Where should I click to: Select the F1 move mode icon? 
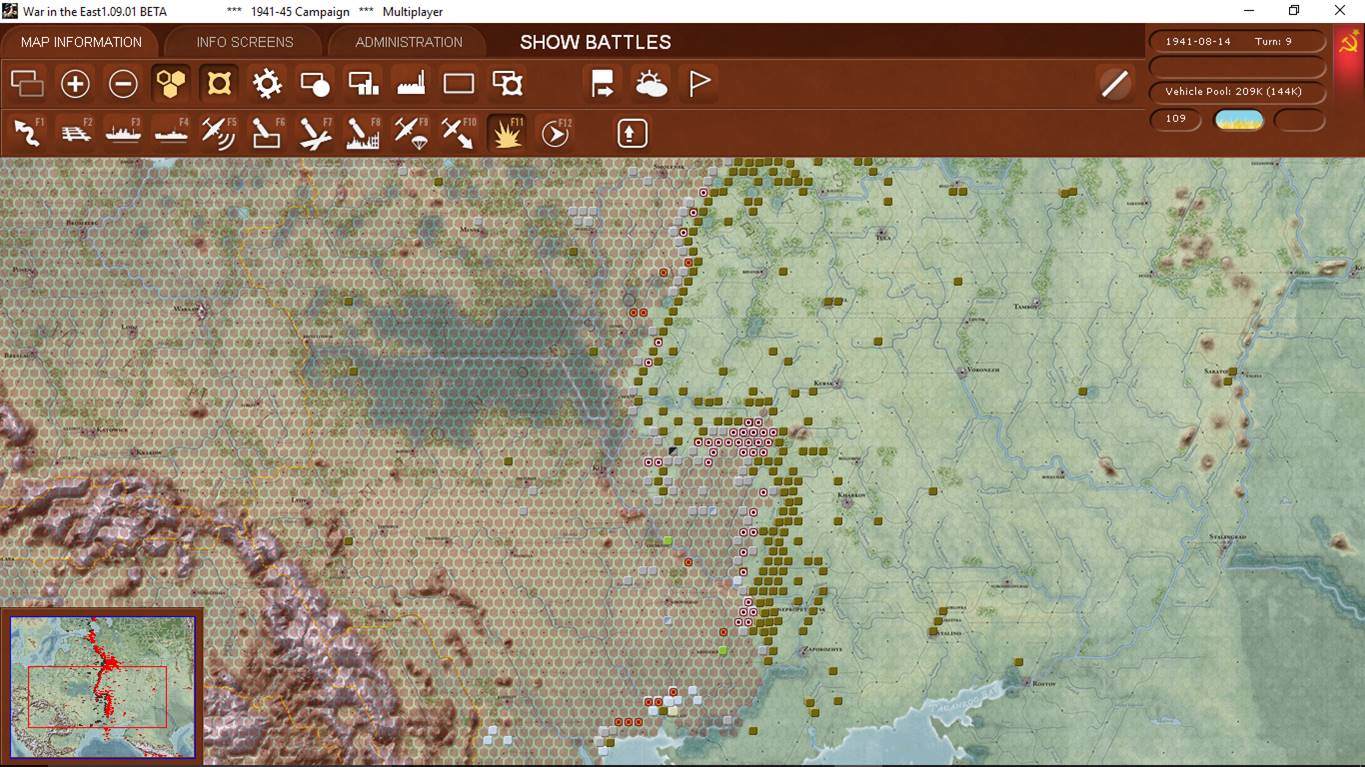[x=27, y=132]
